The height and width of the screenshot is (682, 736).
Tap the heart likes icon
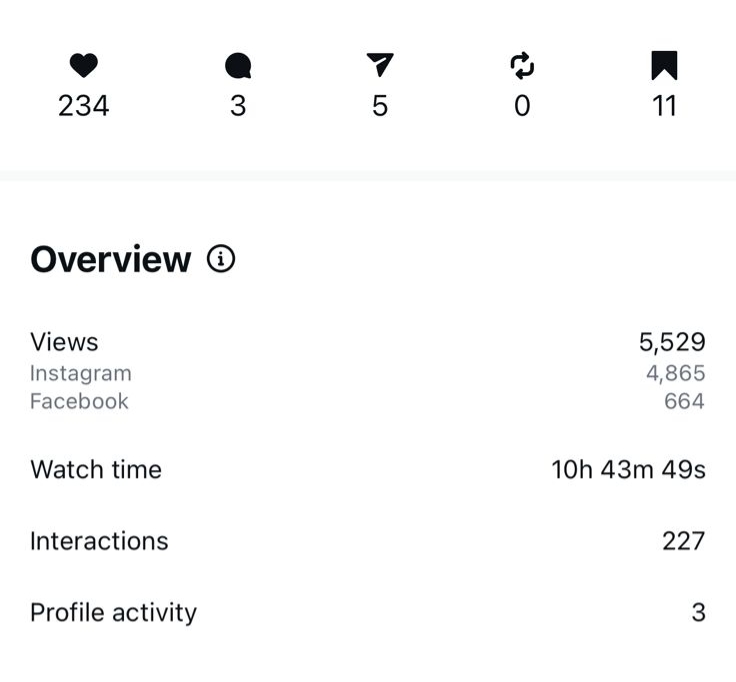[x=84, y=67]
